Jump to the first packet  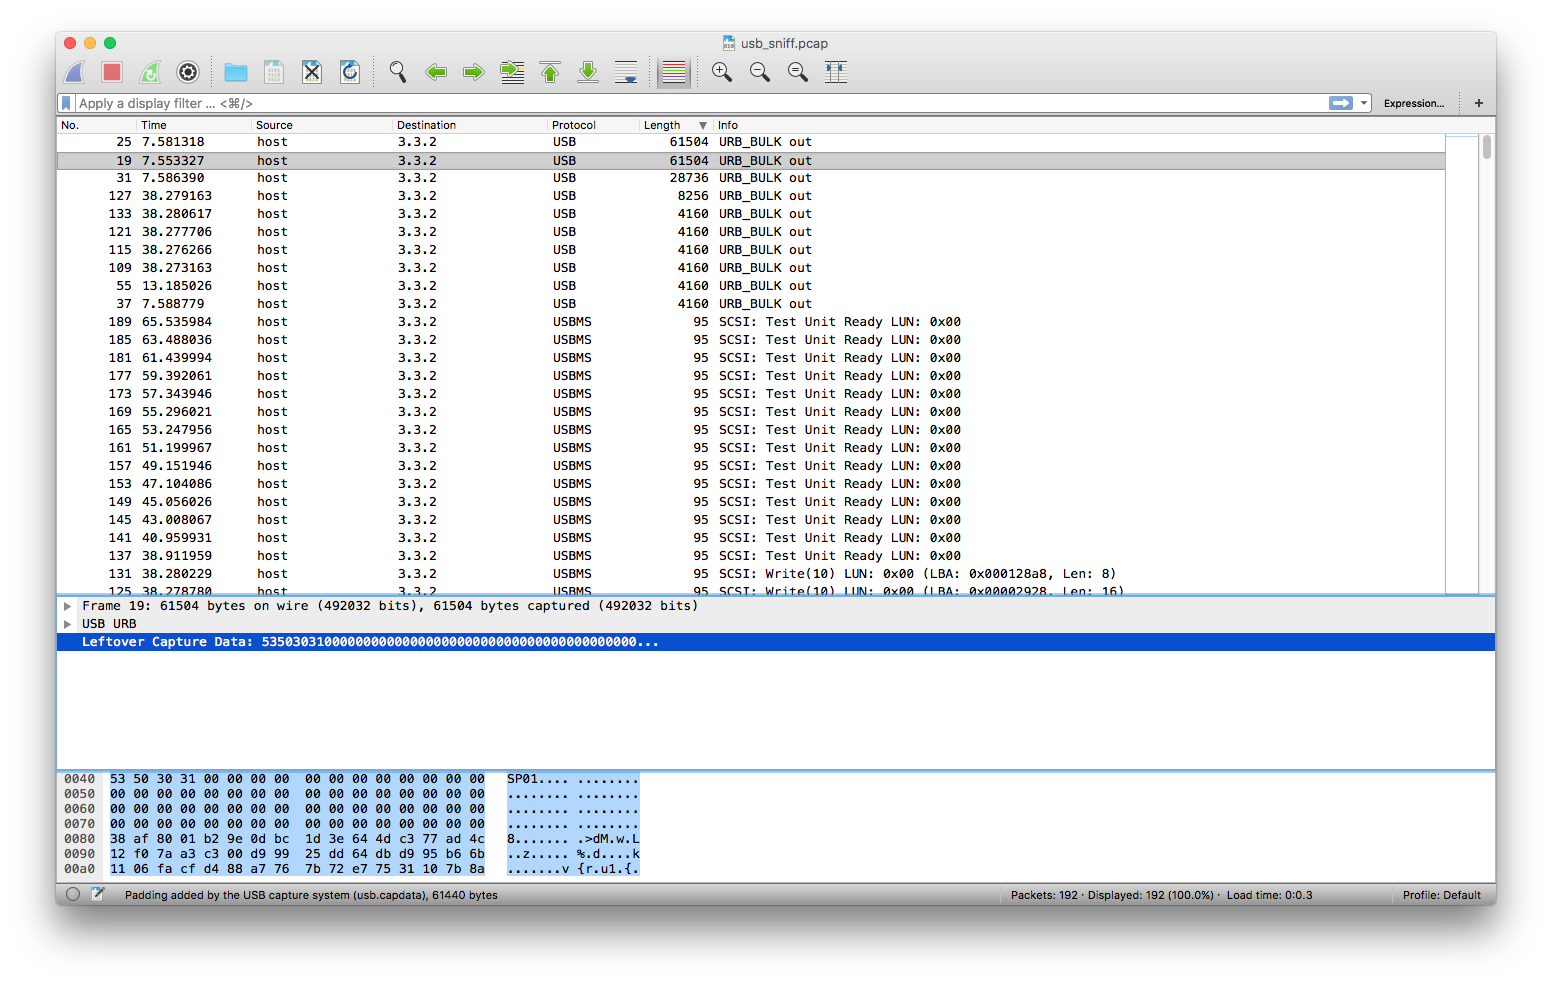[x=550, y=72]
